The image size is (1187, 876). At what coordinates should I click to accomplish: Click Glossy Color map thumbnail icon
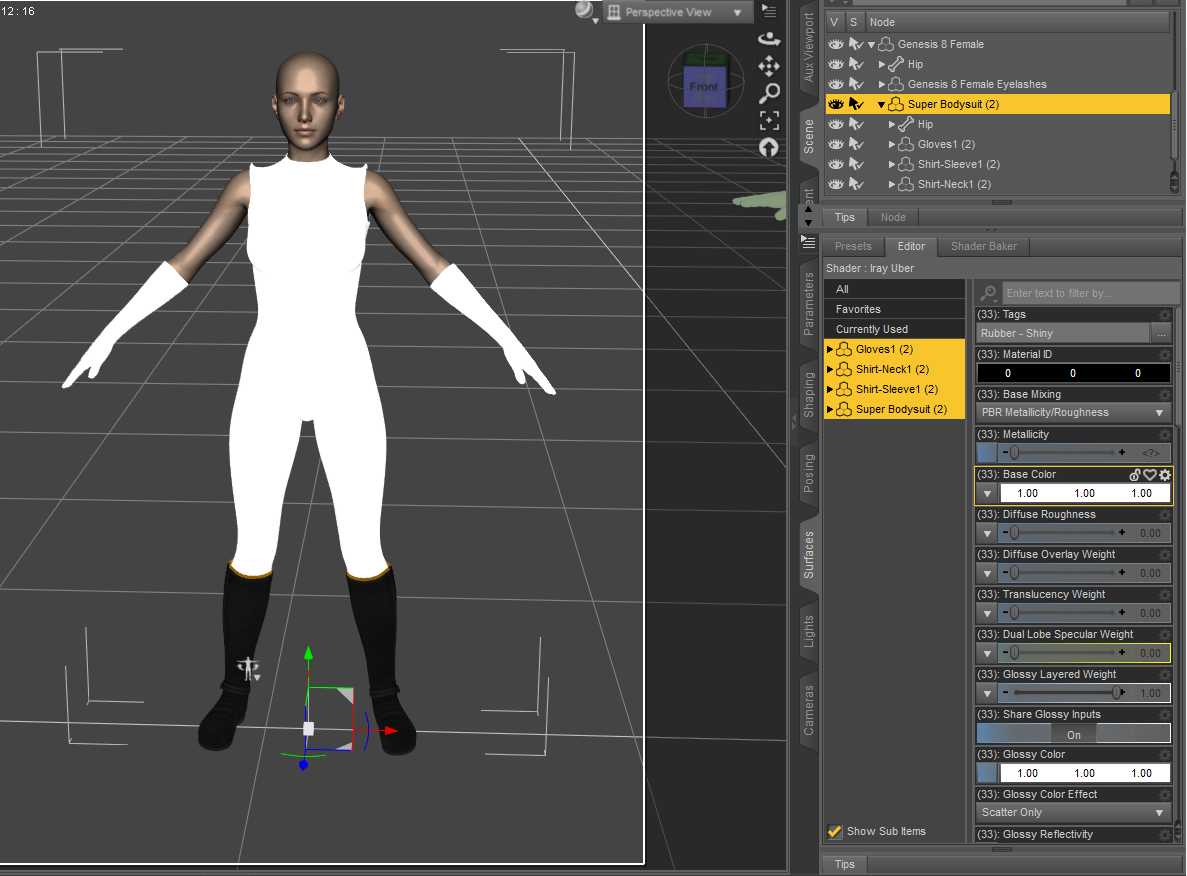click(987, 773)
